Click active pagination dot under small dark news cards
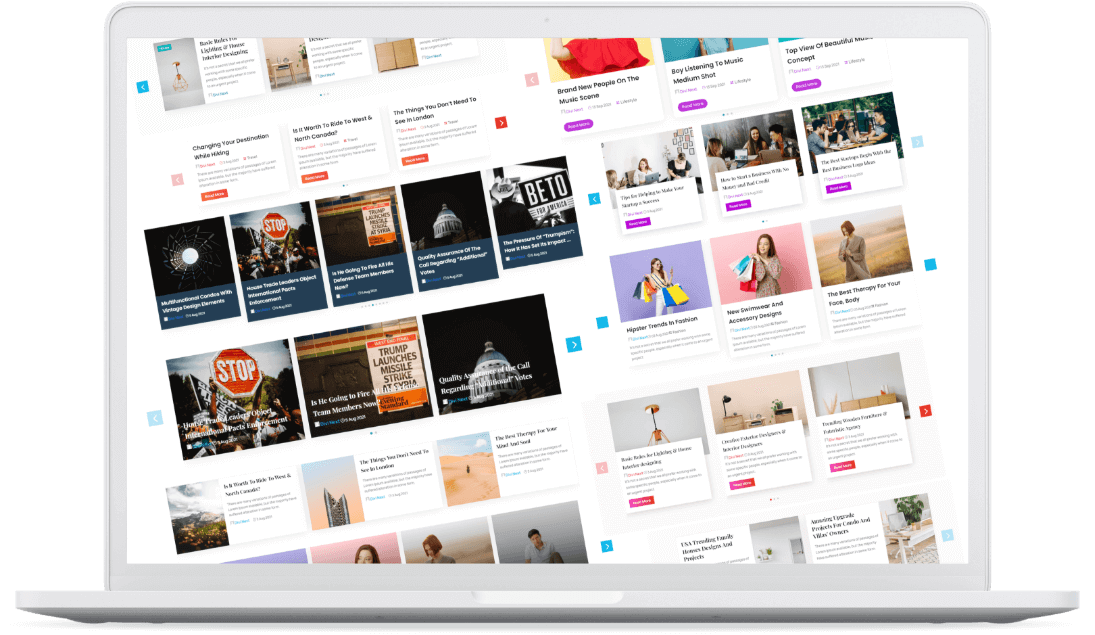 click(x=374, y=304)
